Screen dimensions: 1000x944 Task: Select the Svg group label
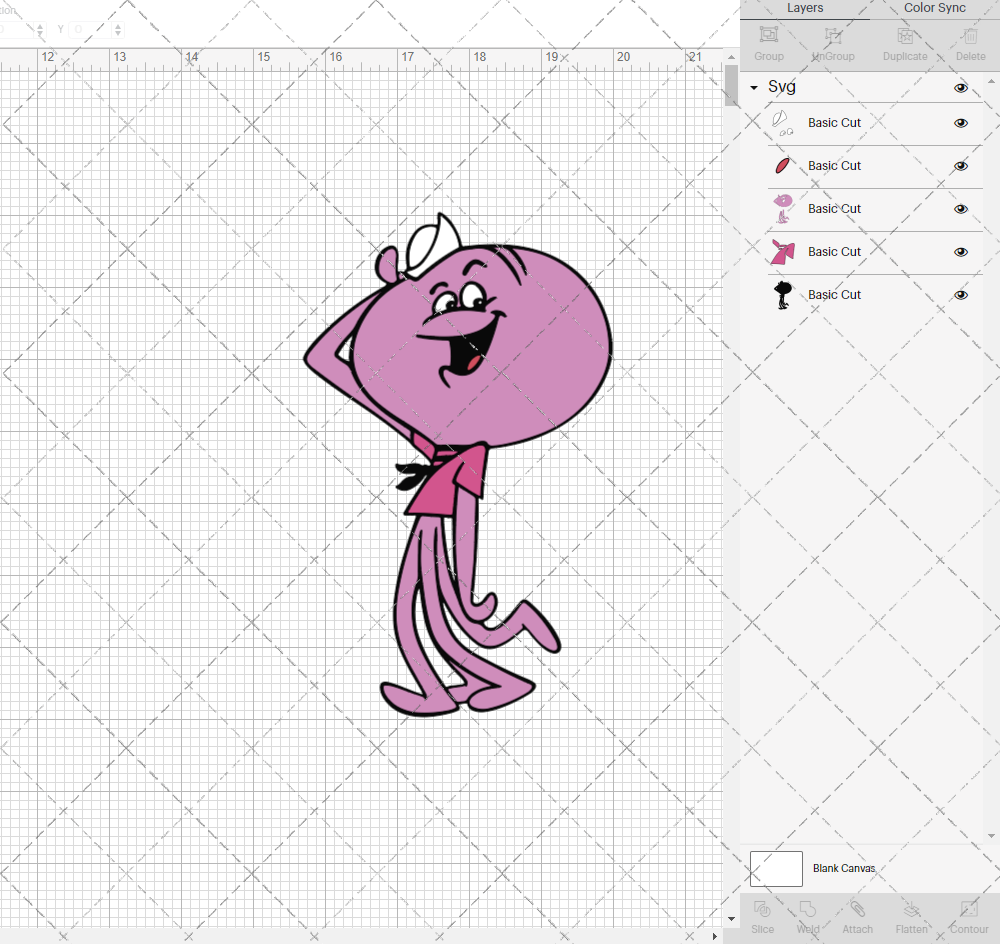(x=781, y=87)
